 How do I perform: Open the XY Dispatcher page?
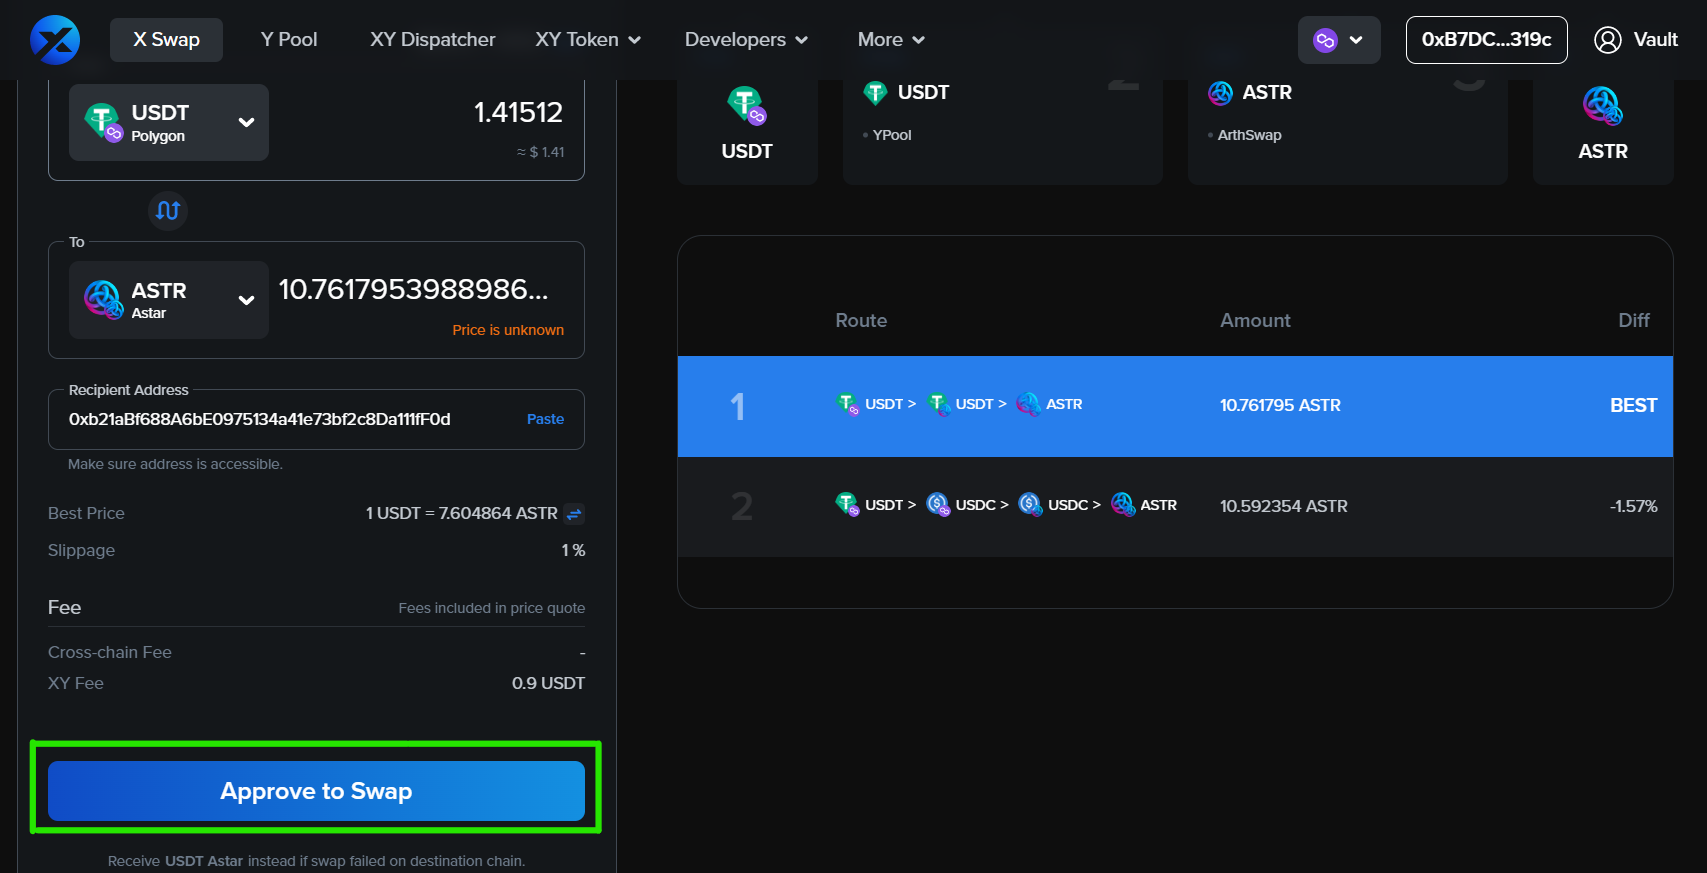432,40
